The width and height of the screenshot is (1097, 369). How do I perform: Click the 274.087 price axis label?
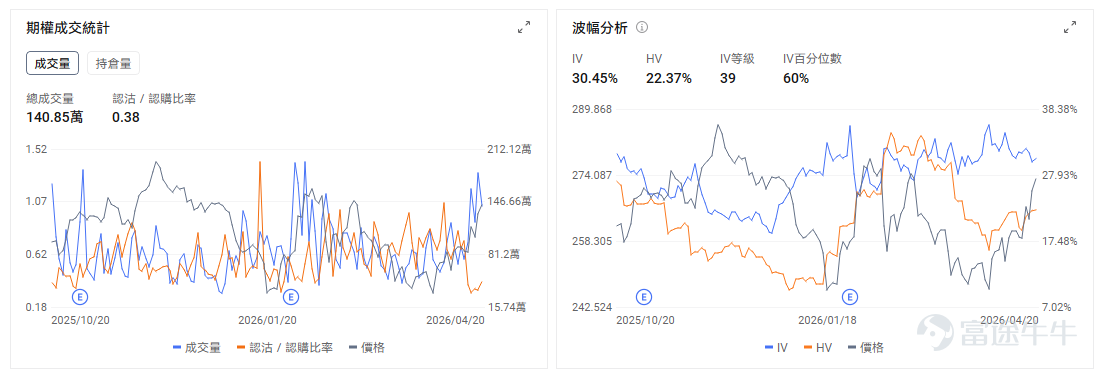592,175
